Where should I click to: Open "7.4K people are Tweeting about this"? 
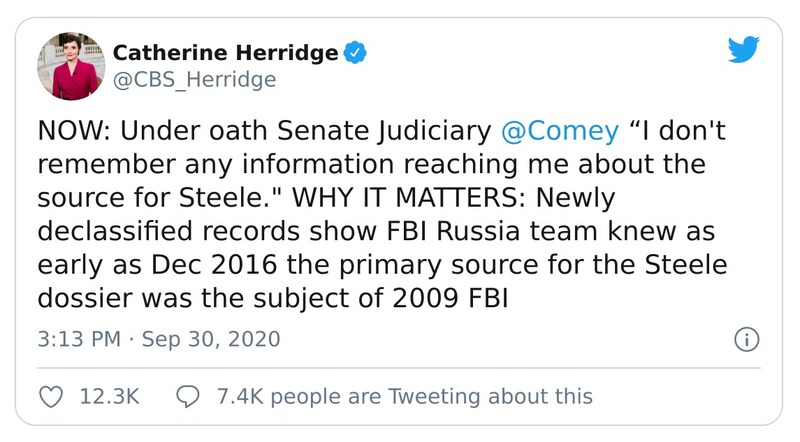(404, 397)
